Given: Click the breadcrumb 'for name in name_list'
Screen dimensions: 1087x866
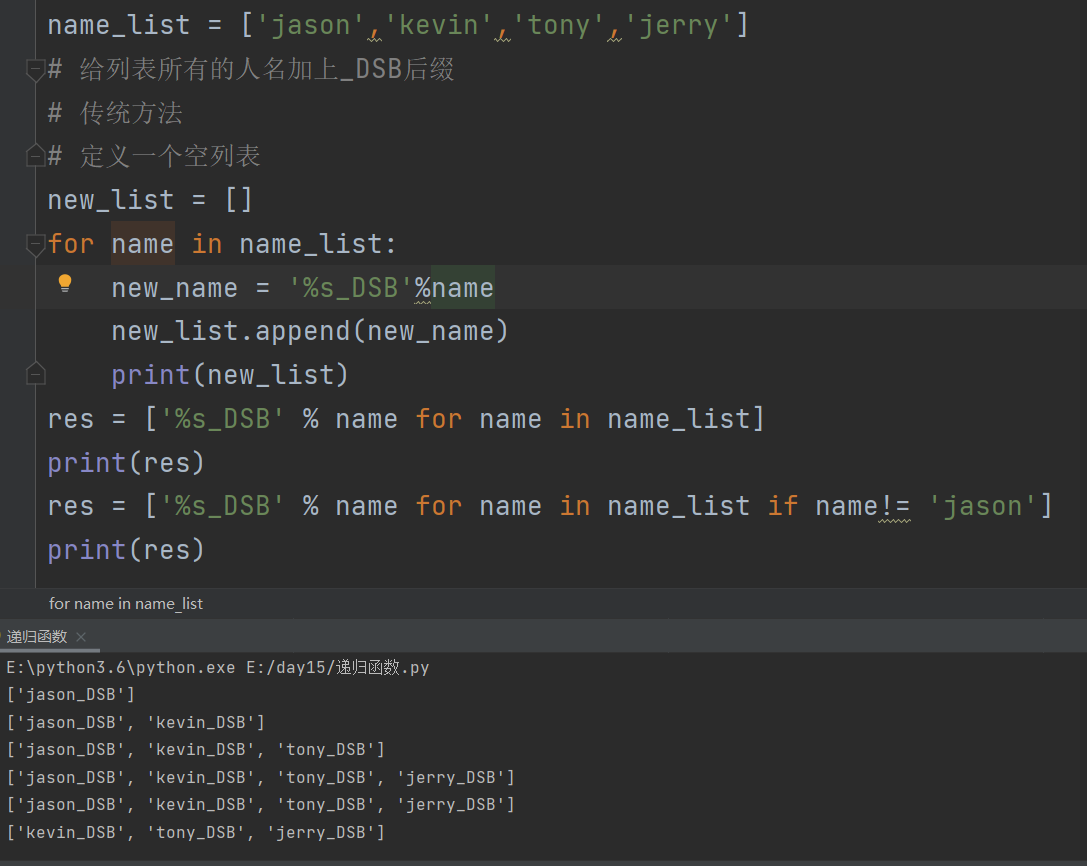Looking at the screenshot, I should [125, 604].
